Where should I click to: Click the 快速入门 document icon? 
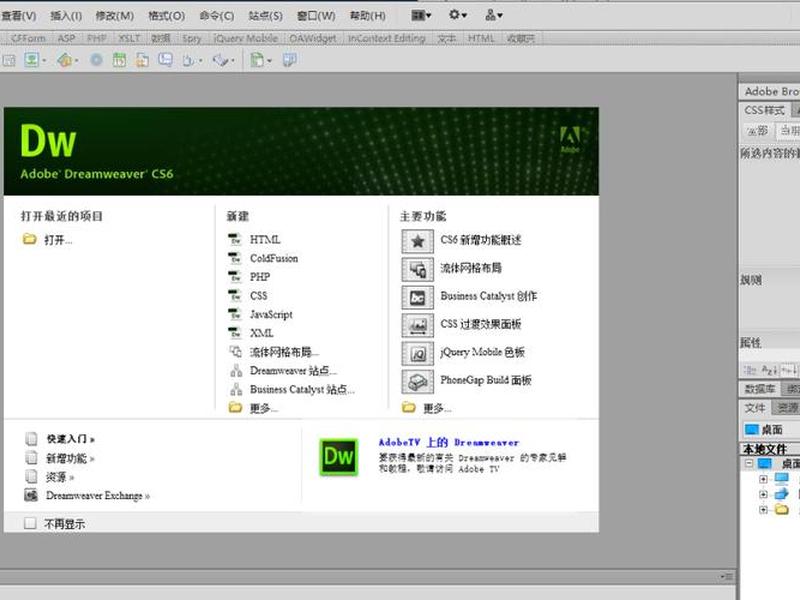pos(31,439)
